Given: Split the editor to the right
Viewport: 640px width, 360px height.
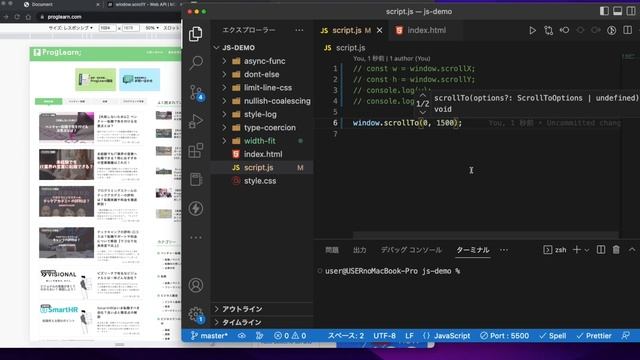Looking at the screenshot, I should tap(628, 30).
